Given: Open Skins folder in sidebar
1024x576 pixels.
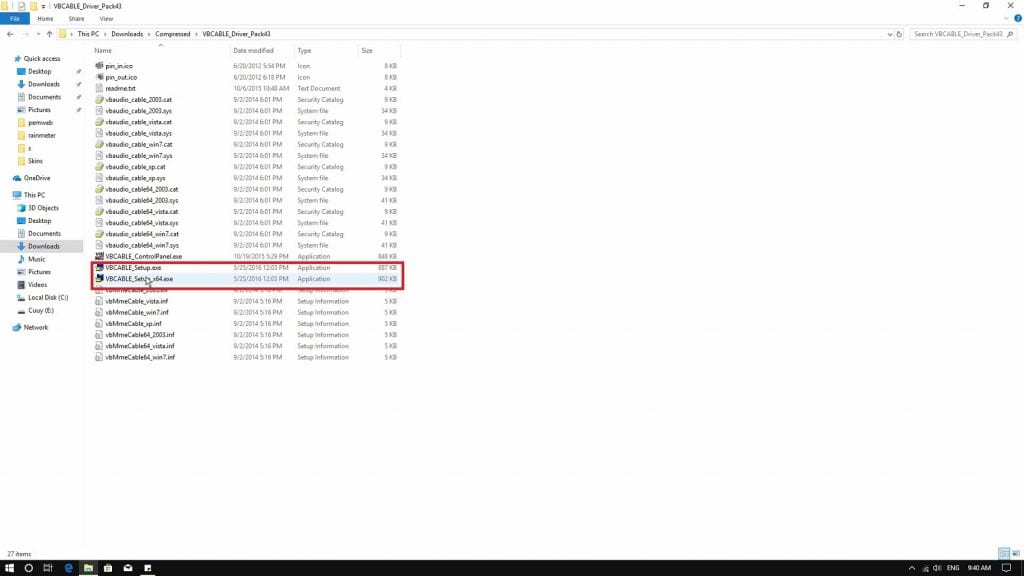Looking at the screenshot, I should tap(35, 161).
